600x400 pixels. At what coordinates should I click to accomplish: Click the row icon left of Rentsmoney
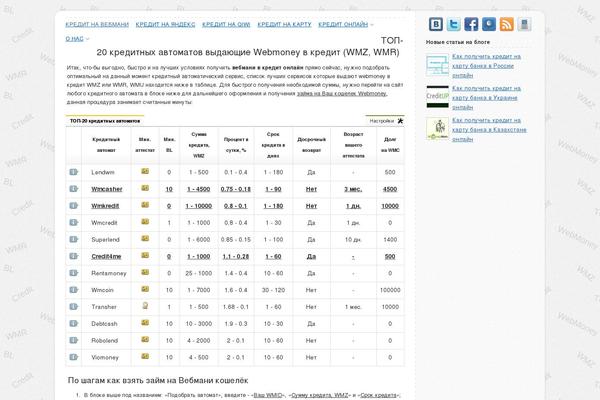[73, 273]
